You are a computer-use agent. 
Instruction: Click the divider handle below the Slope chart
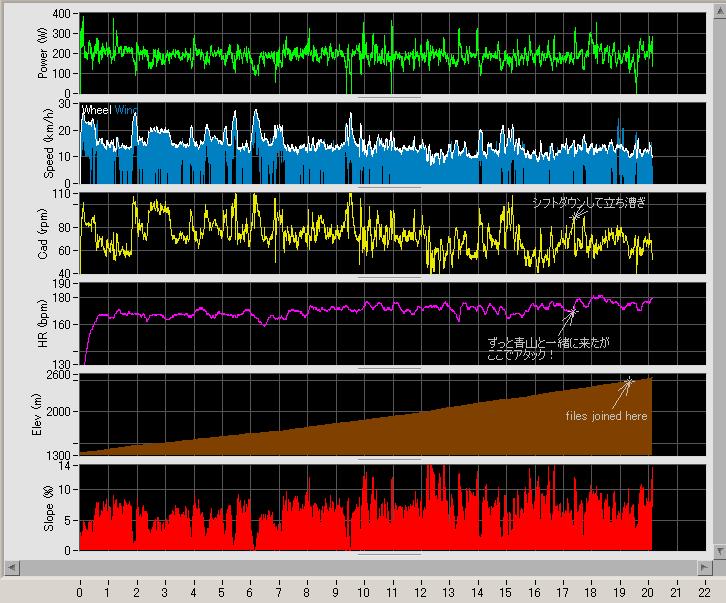tap(388, 552)
